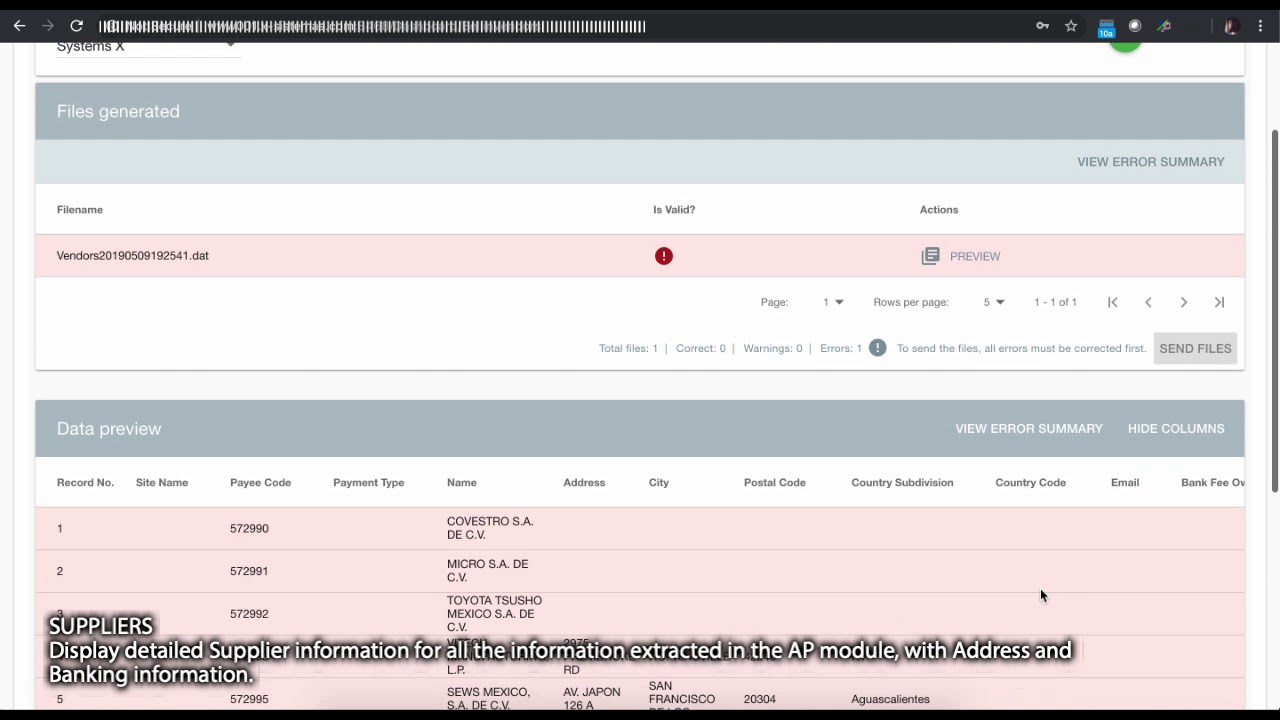The width and height of the screenshot is (1280, 720).
Task: Click the browser address bar
Action: (x=560, y=26)
